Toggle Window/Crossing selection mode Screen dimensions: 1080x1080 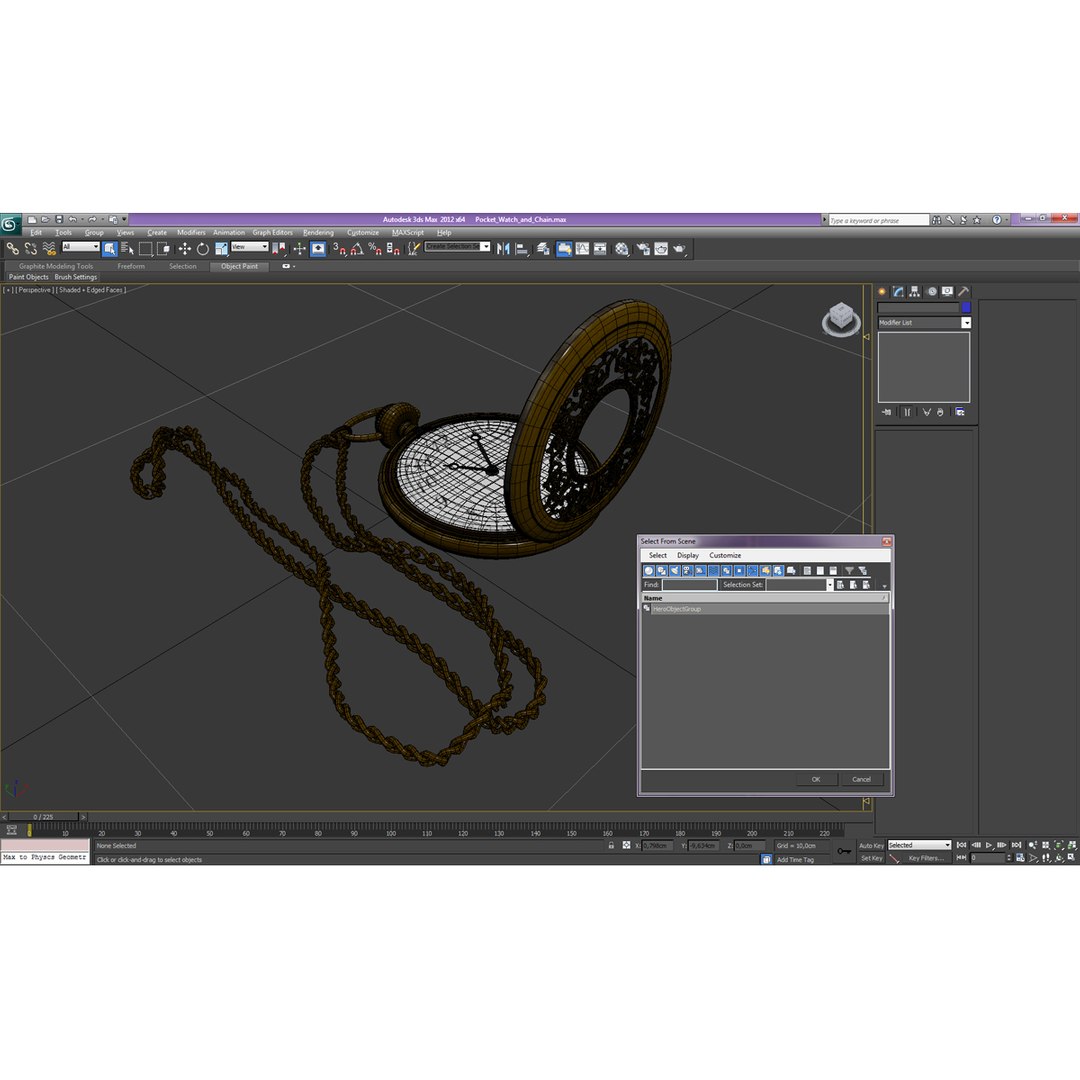coord(163,249)
